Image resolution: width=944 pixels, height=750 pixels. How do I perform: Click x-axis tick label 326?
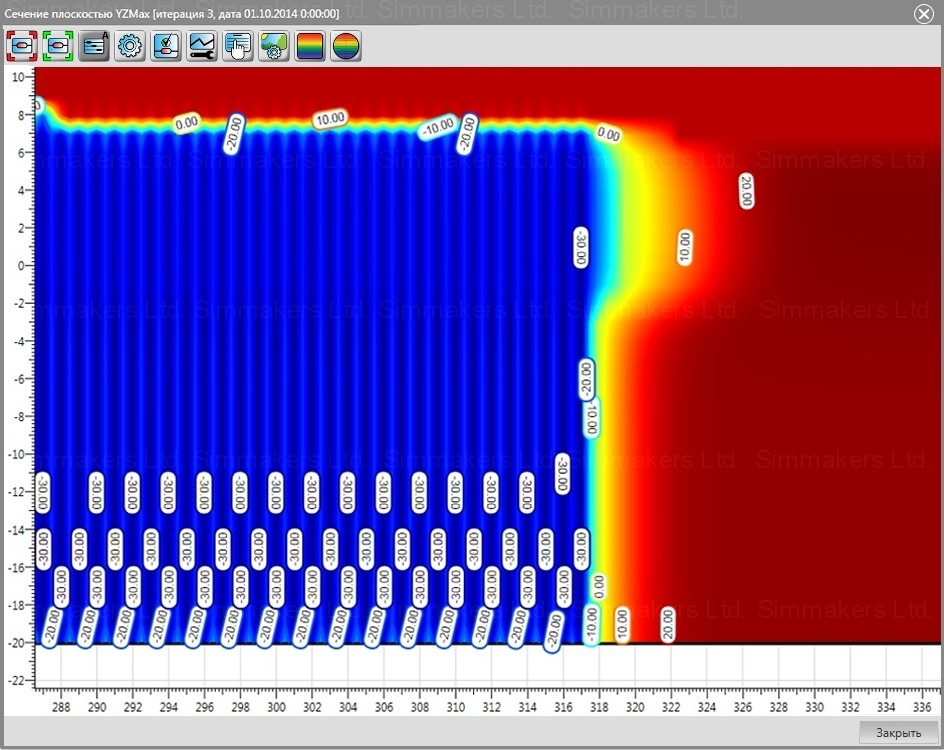pyautogui.click(x=743, y=707)
